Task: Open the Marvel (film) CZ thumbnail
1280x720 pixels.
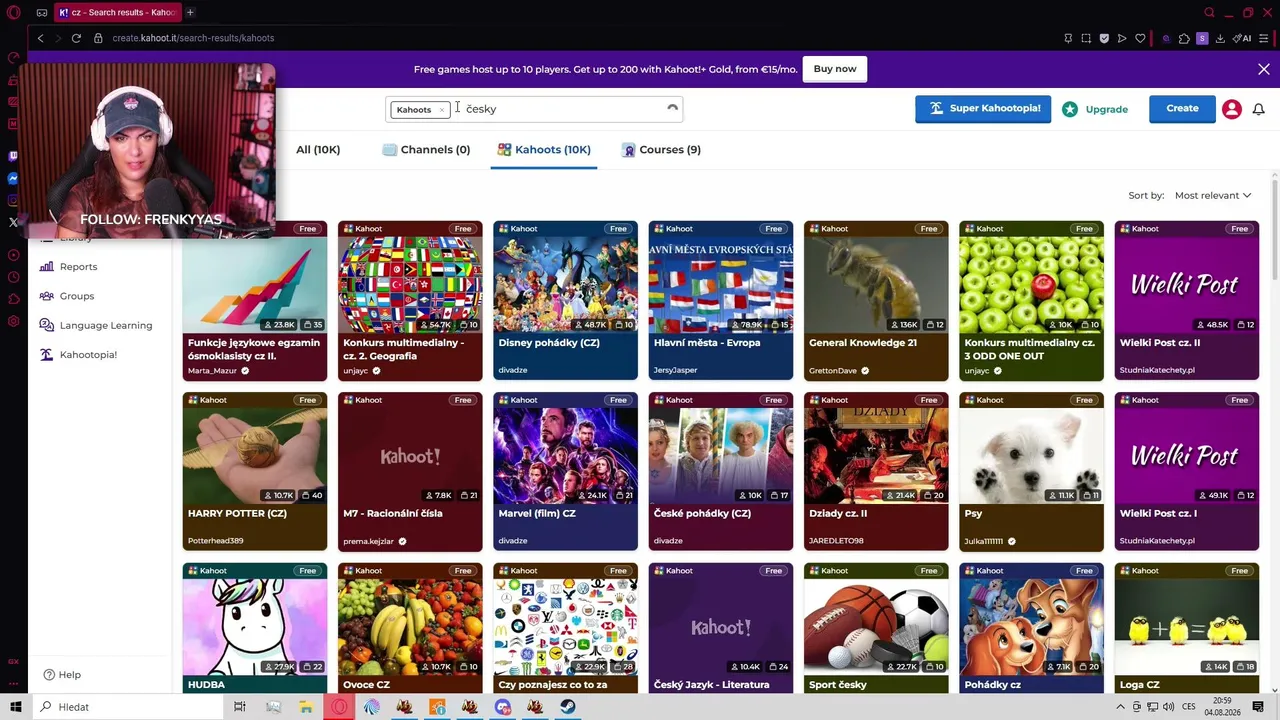Action: (565, 456)
